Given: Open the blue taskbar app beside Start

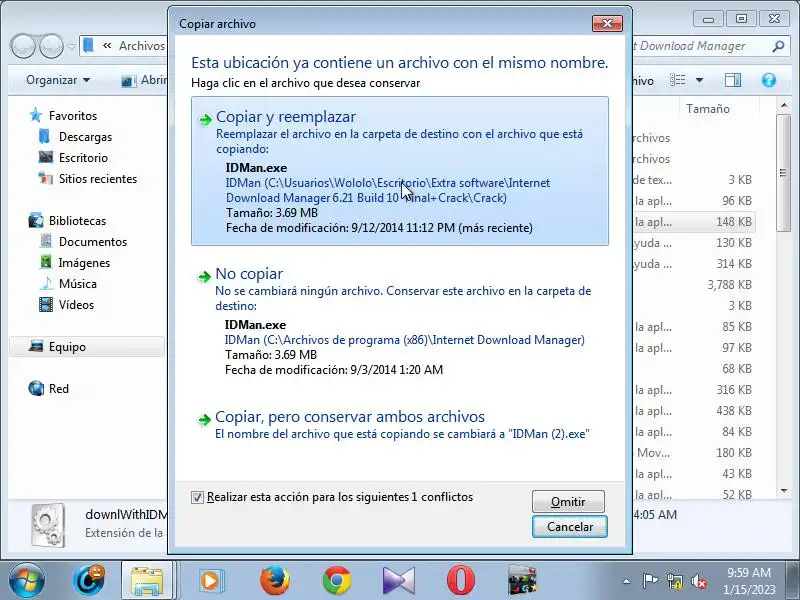Looking at the screenshot, I should pyautogui.click(x=88, y=581).
